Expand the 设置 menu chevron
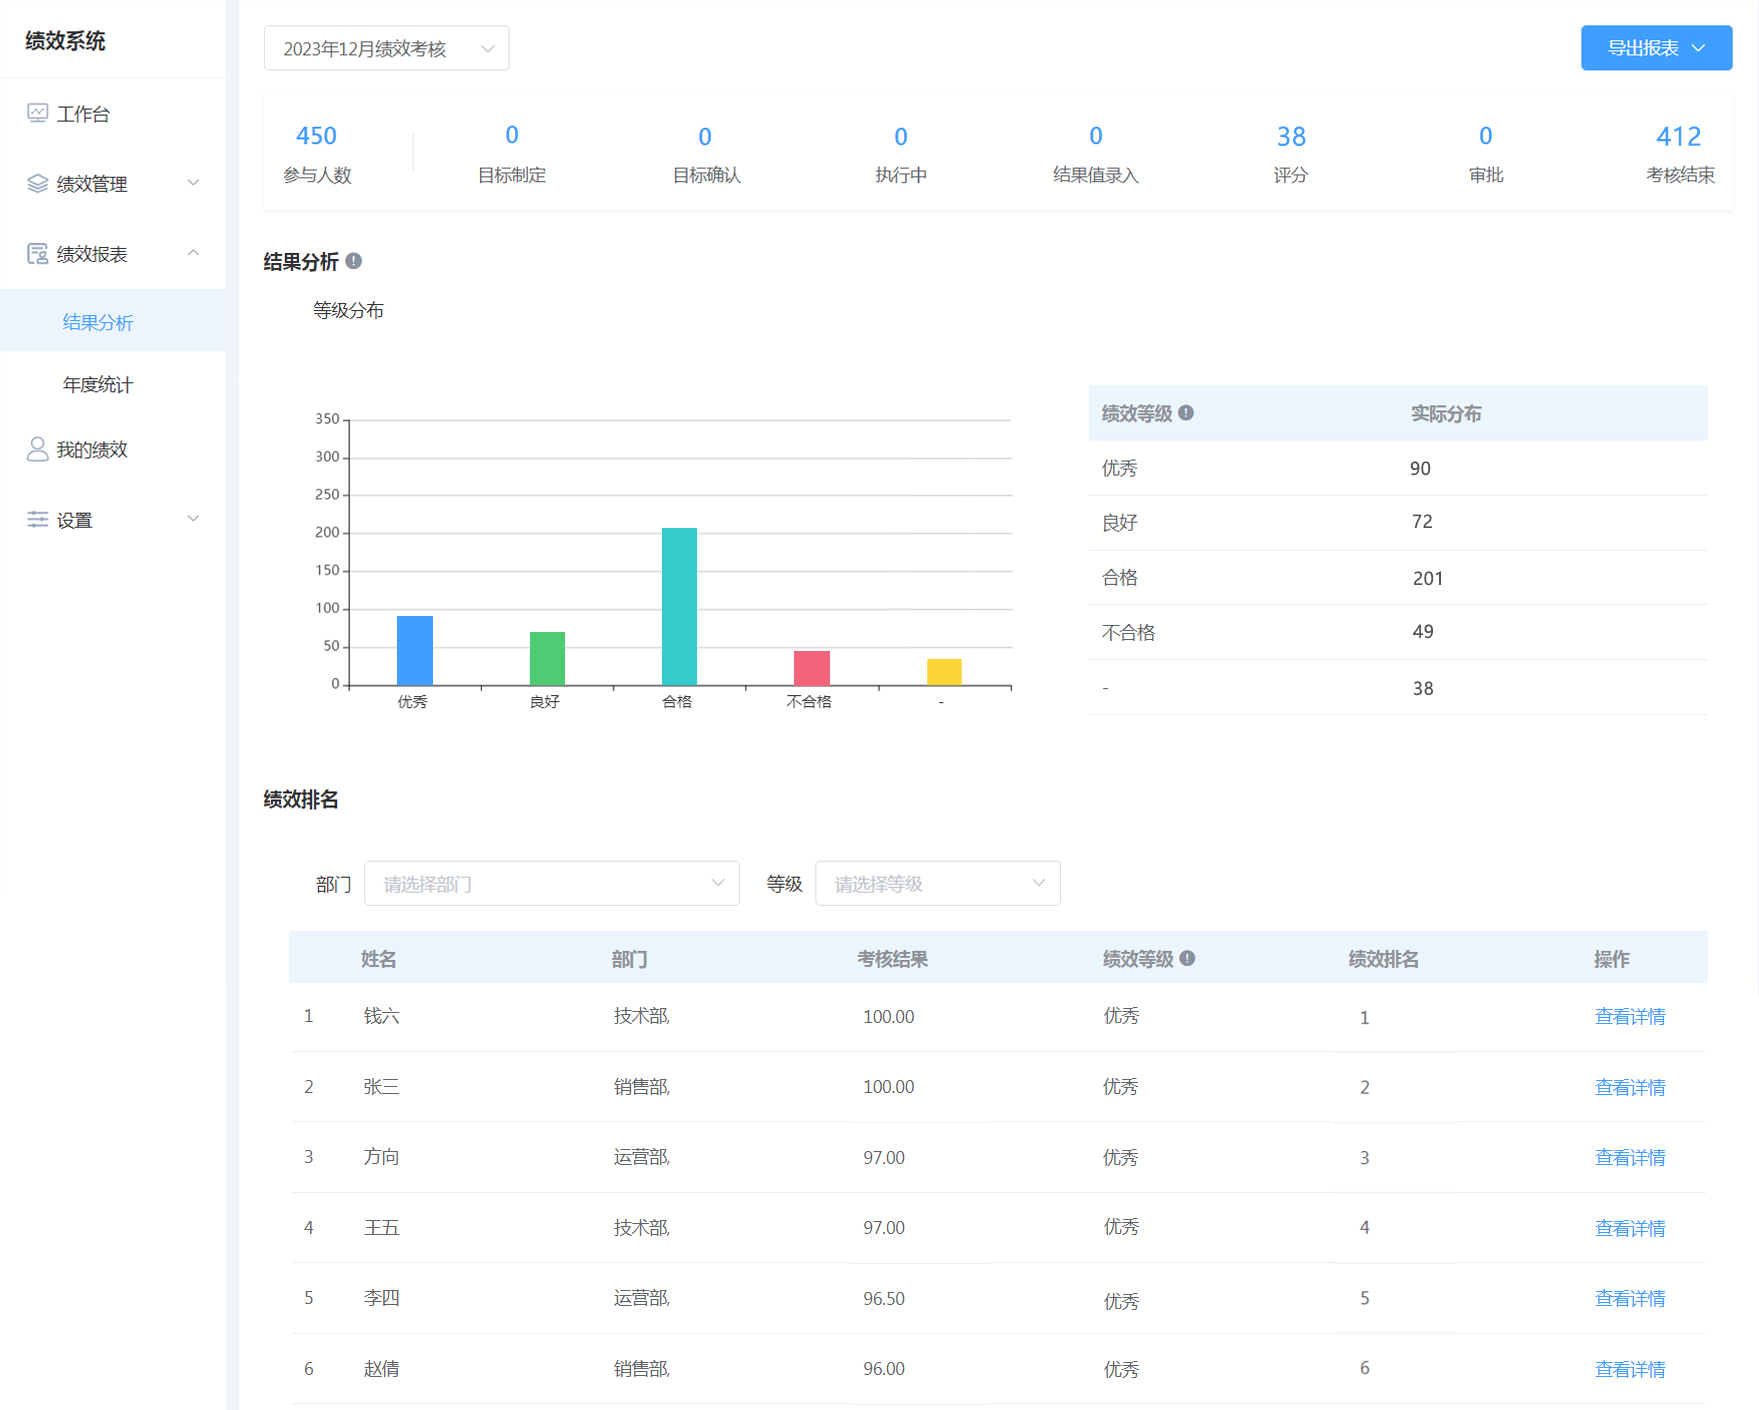 (x=193, y=518)
